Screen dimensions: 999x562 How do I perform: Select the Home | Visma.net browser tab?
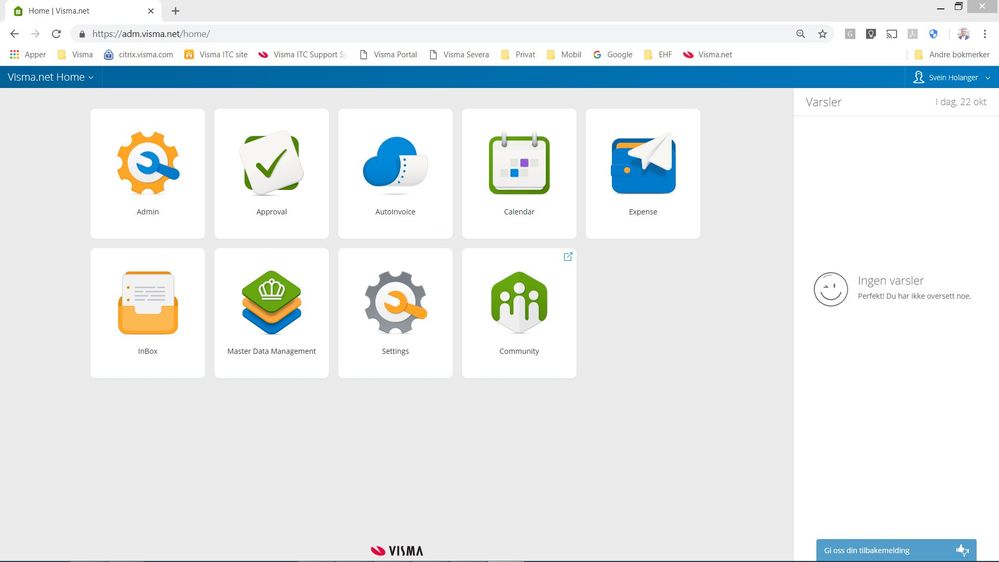83,11
